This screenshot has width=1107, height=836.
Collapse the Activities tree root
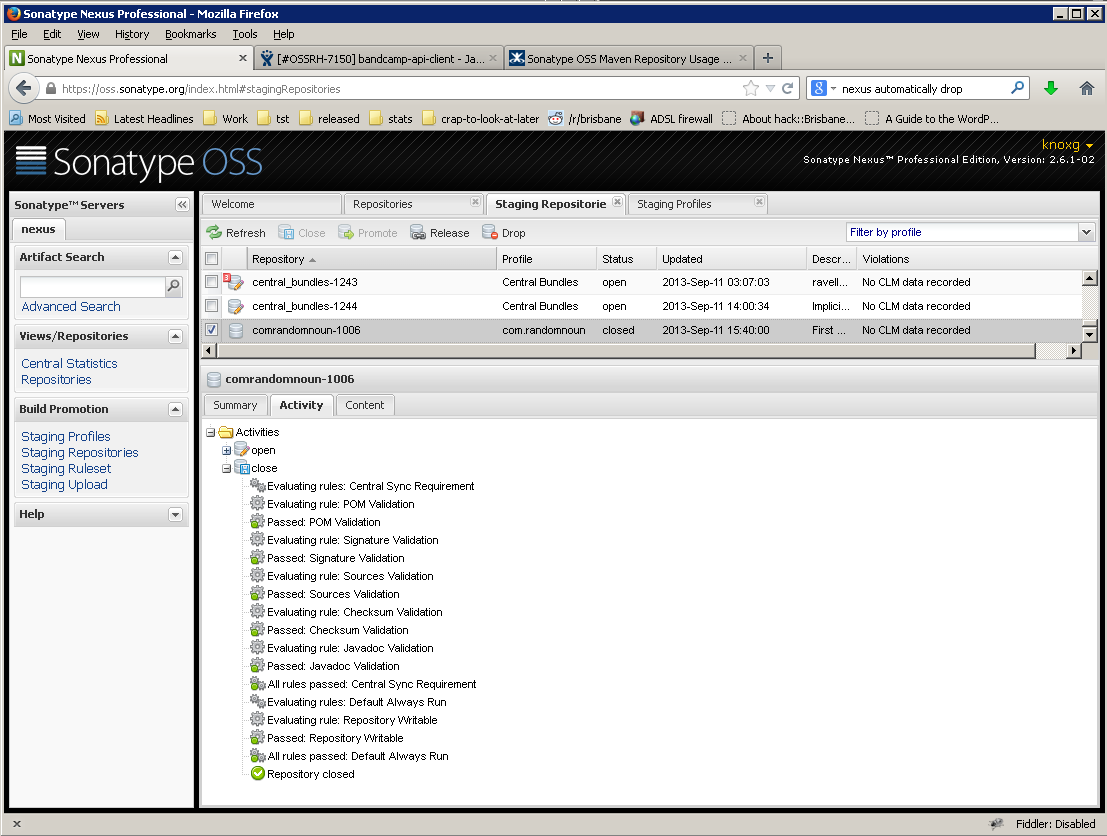click(210, 432)
